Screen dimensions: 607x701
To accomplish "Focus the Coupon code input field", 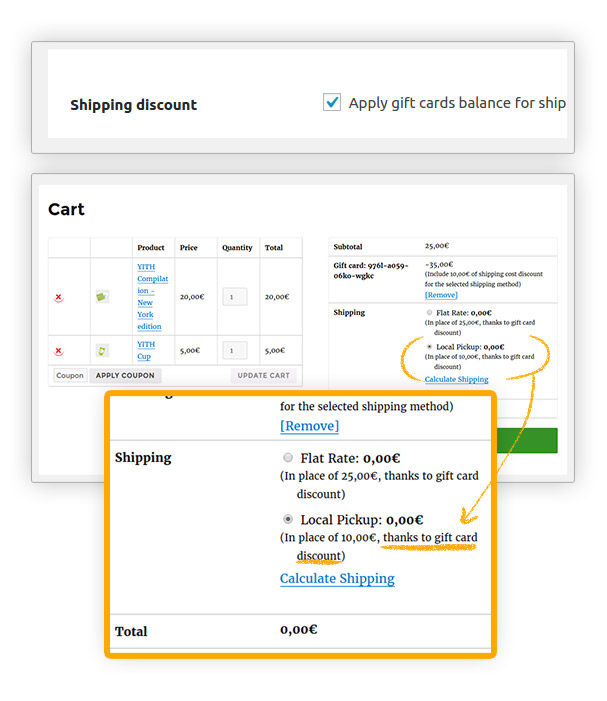I will (70, 376).
